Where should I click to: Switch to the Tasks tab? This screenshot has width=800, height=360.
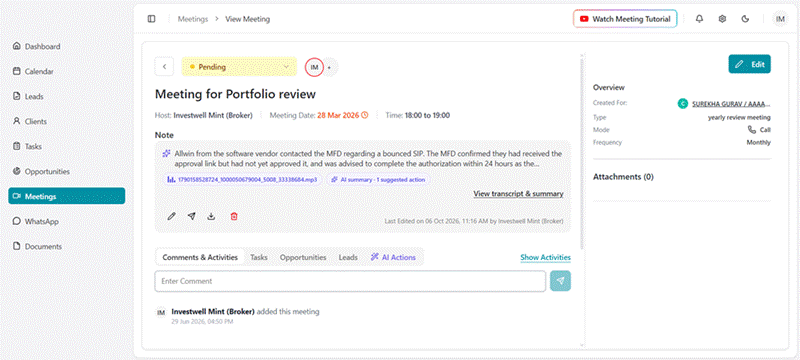tap(259, 258)
